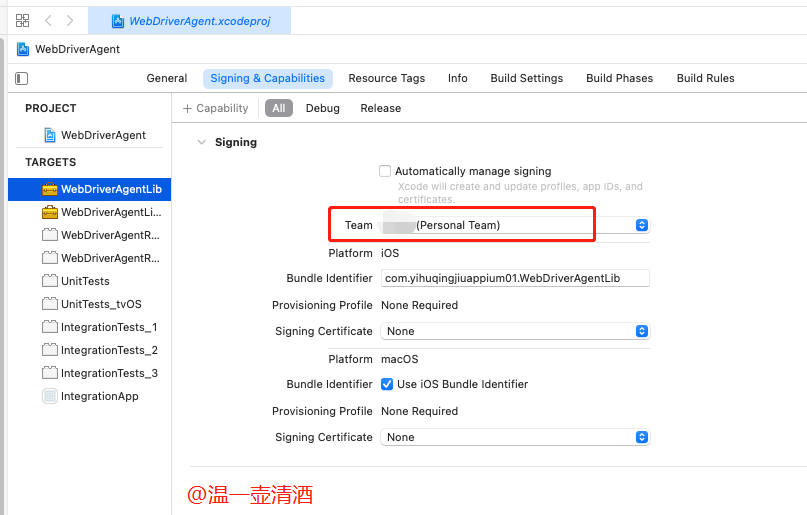
Task: Add a new Capability
Action: tap(216, 108)
